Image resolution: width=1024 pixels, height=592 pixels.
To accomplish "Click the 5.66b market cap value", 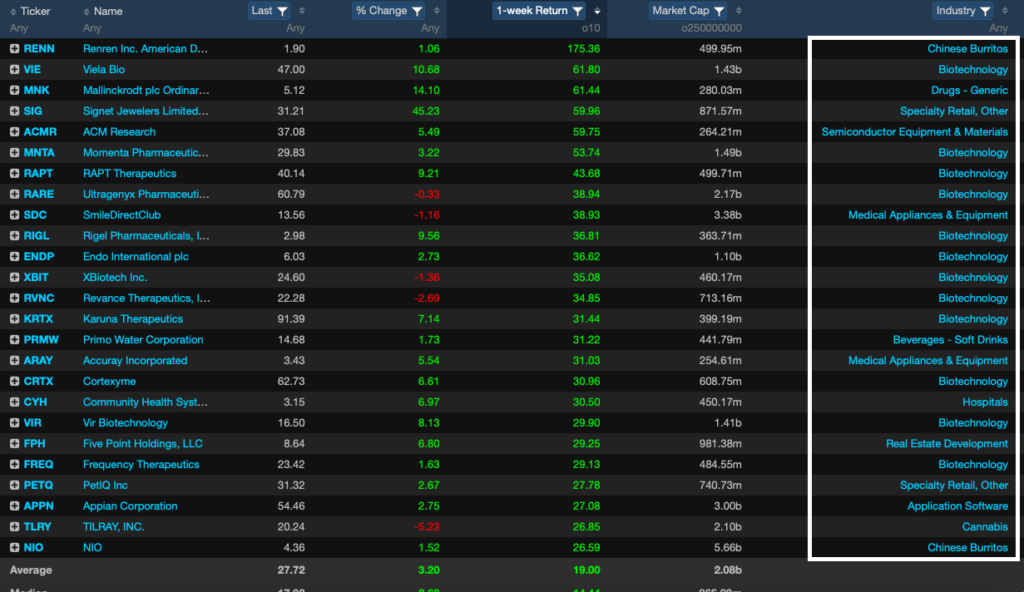I will pos(728,548).
